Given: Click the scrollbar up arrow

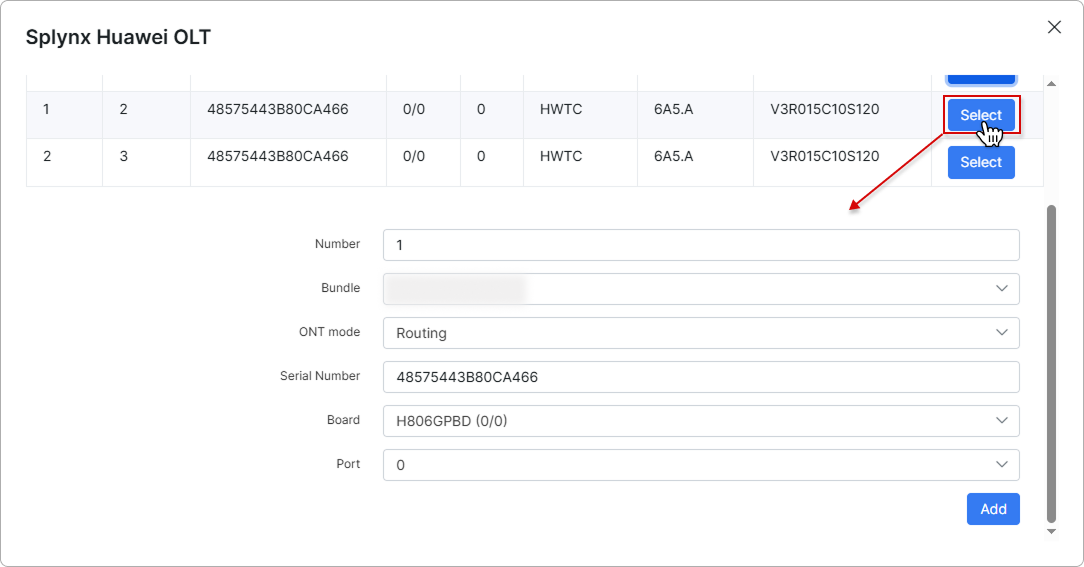Looking at the screenshot, I should [x=1052, y=84].
